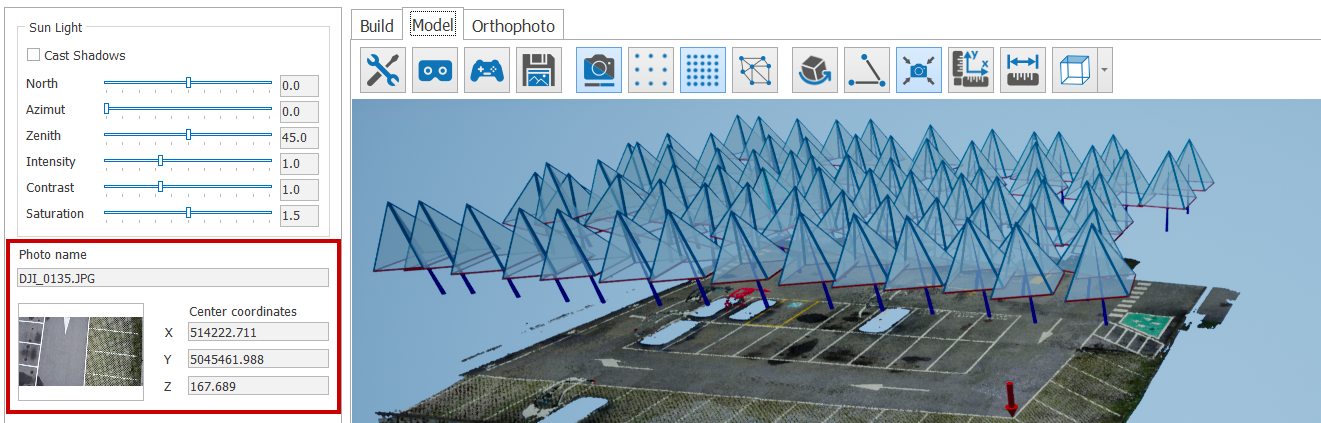
Task: Select the X coordinate field 514222.711
Action: 257,332
